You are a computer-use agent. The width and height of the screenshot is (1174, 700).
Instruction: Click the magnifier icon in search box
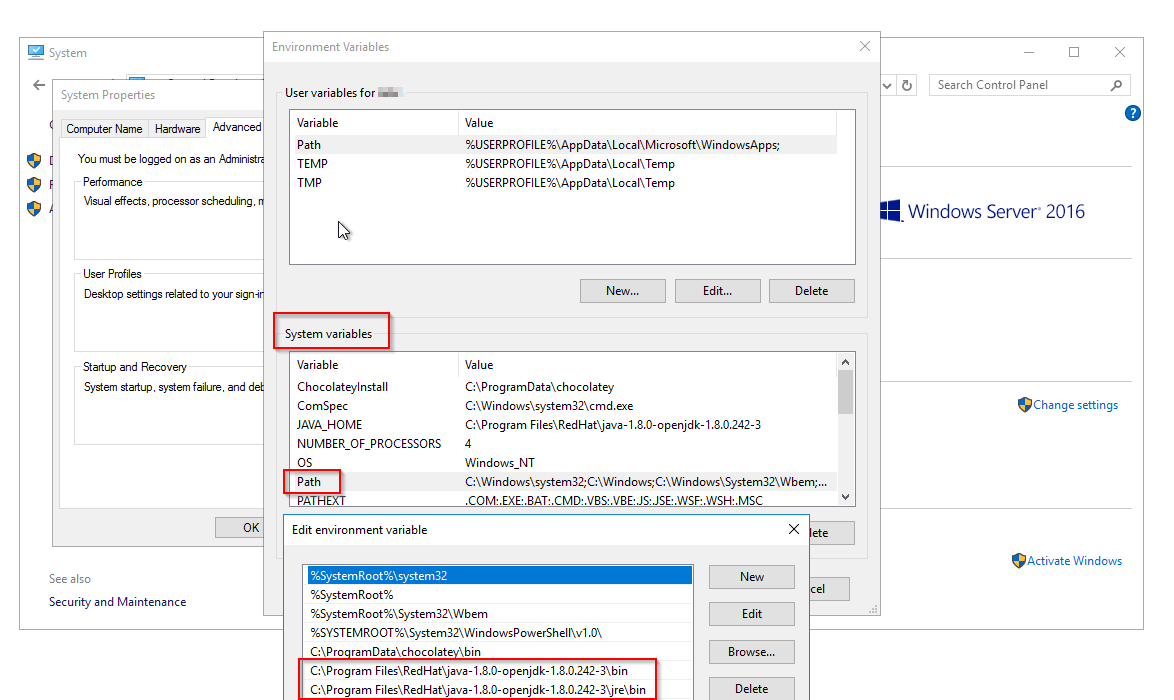point(1116,86)
